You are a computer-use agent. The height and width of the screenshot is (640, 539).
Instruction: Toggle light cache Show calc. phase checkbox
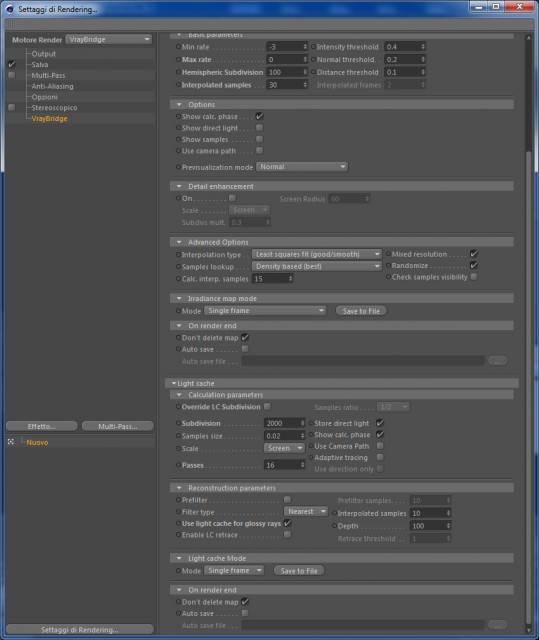[380, 434]
